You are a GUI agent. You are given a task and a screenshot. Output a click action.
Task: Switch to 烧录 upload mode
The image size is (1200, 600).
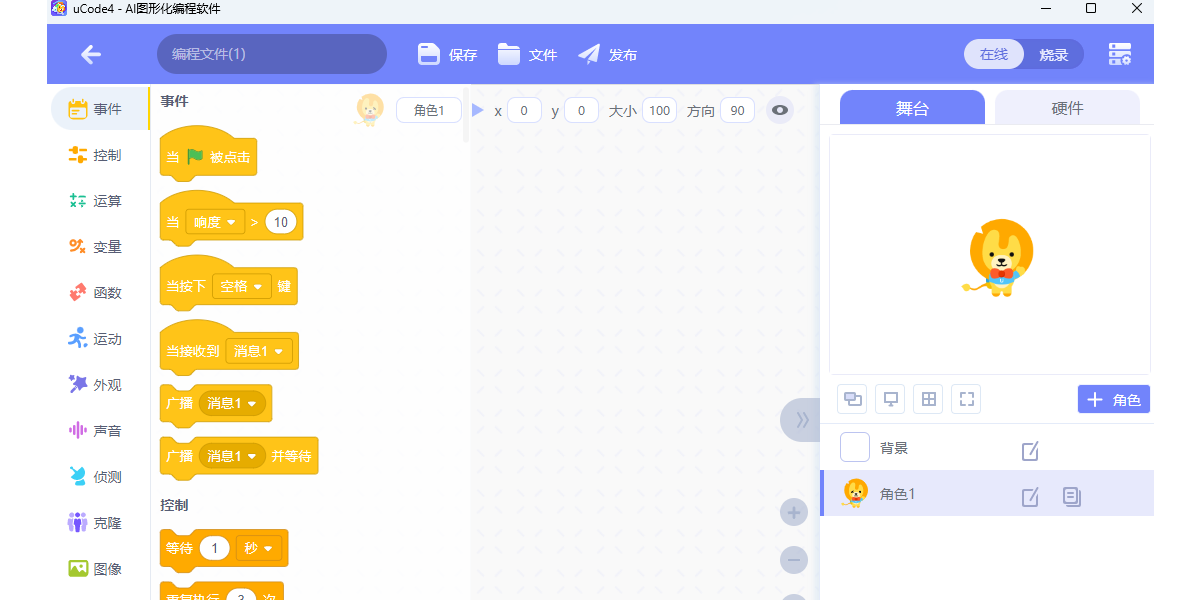click(1053, 55)
